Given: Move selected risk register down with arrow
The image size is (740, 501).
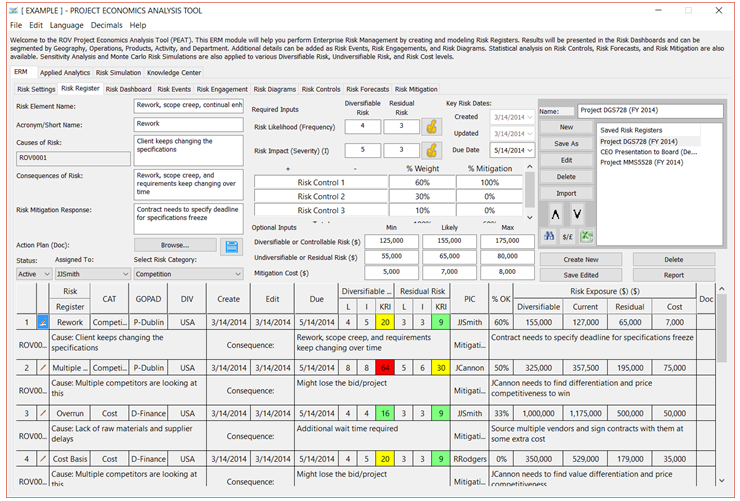Looking at the screenshot, I should [x=577, y=215].
